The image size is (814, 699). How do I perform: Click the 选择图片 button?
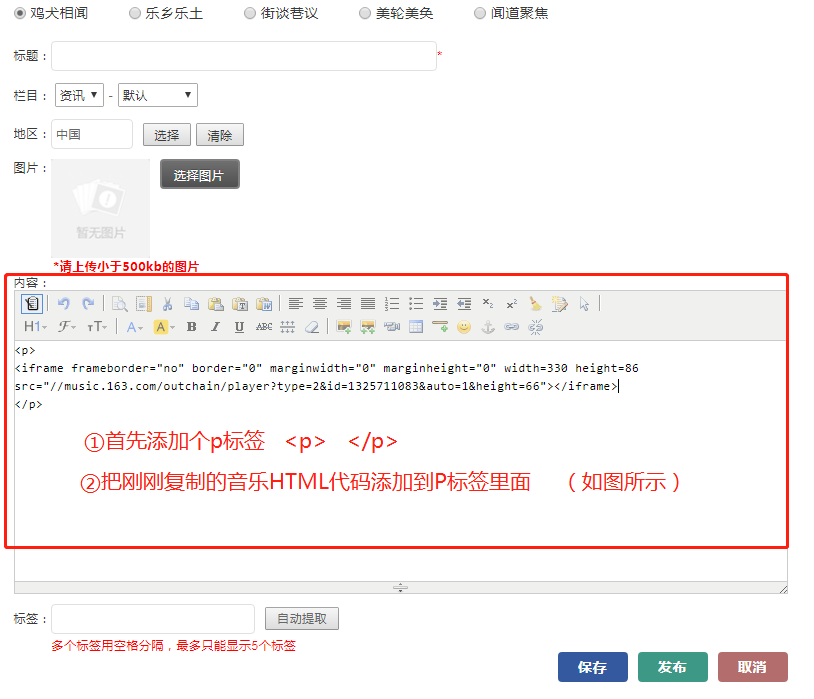point(199,175)
